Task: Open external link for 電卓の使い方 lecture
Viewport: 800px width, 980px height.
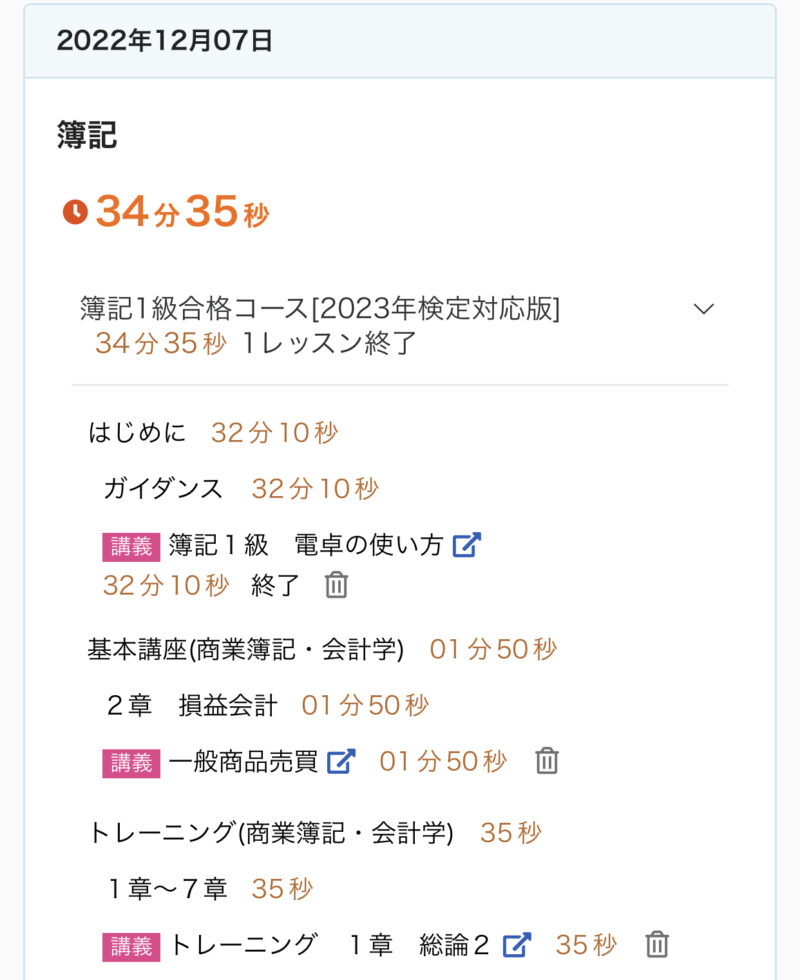Action: click(467, 546)
